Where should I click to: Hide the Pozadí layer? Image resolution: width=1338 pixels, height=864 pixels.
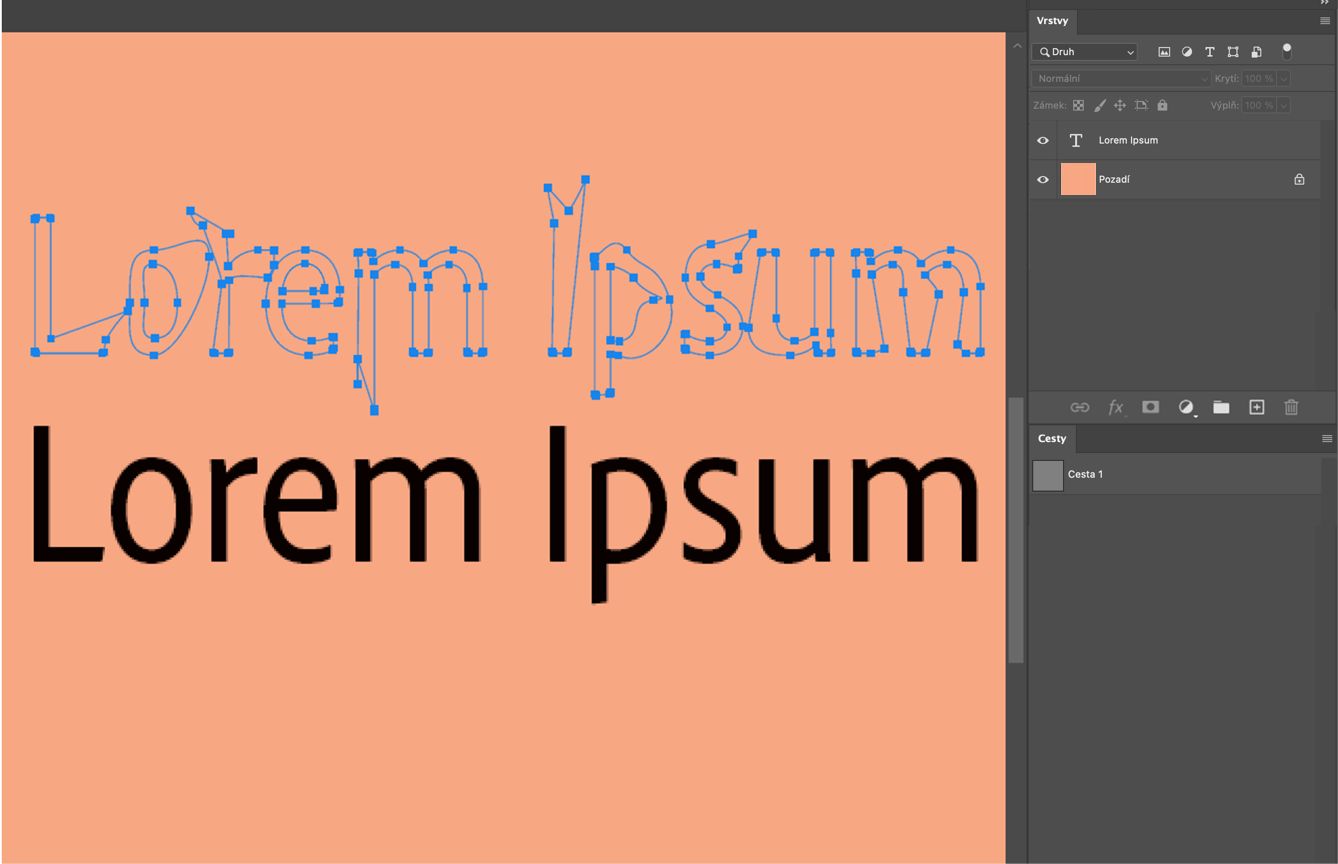pyautogui.click(x=1043, y=180)
